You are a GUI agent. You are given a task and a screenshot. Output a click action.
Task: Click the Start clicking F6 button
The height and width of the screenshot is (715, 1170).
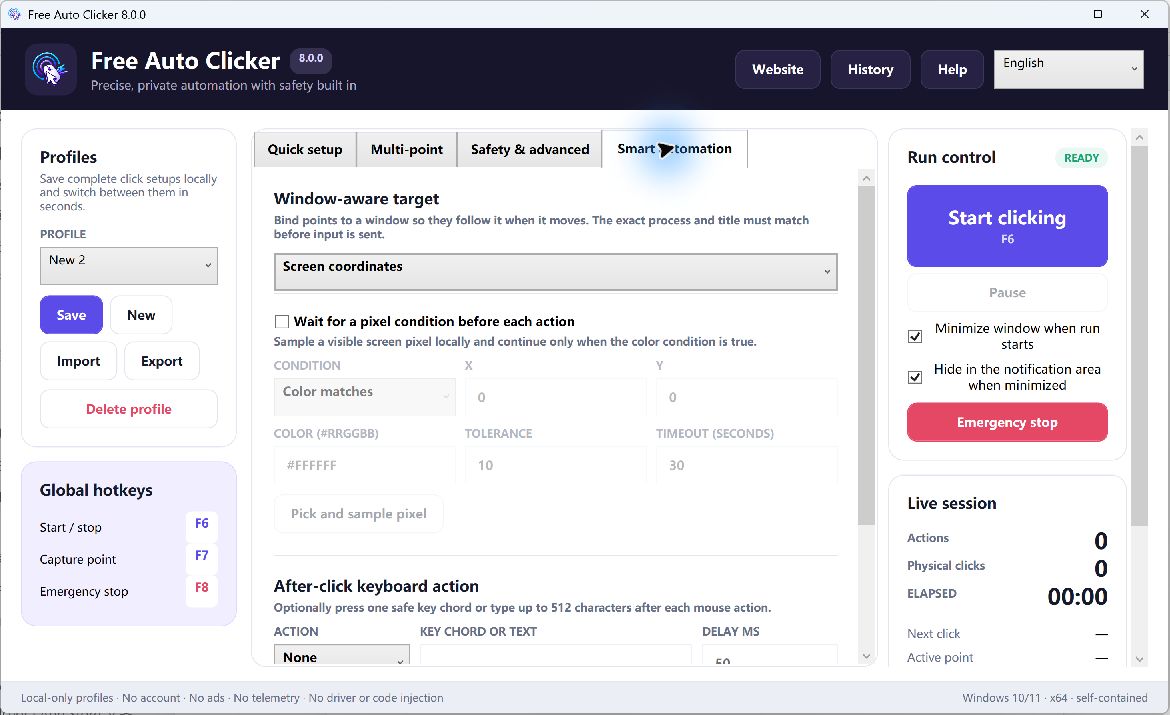click(x=1007, y=226)
